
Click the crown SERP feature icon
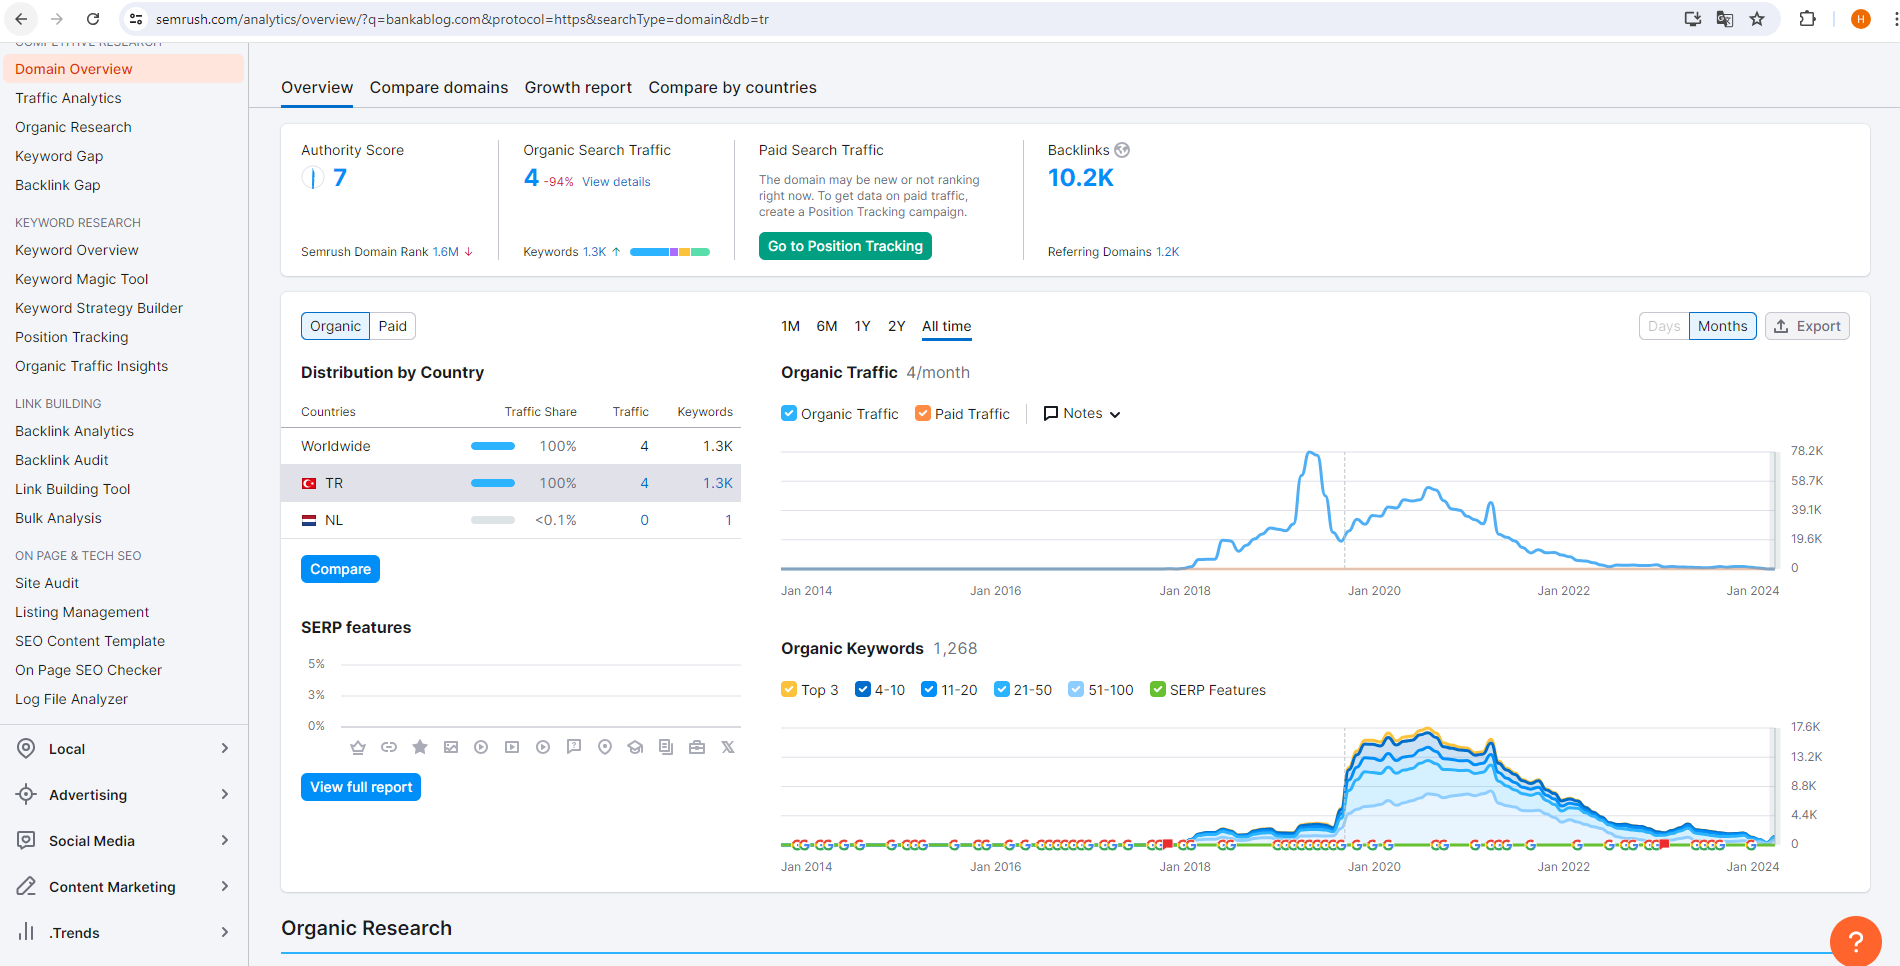(x=358, y=747)
